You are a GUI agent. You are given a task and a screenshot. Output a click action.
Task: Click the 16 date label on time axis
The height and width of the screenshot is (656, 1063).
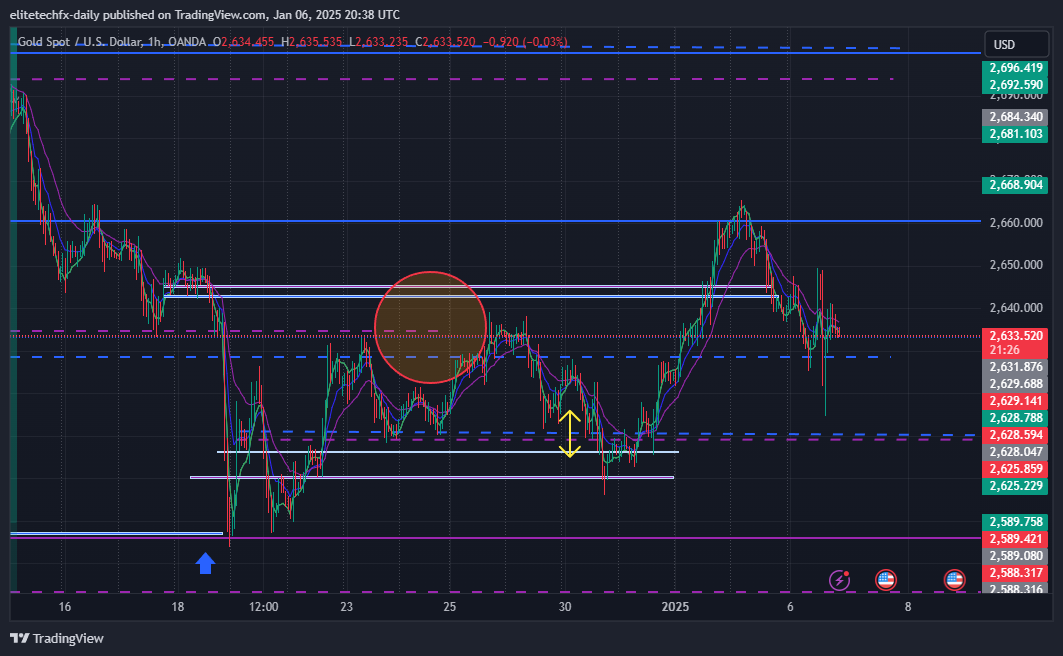pos(64,607)
